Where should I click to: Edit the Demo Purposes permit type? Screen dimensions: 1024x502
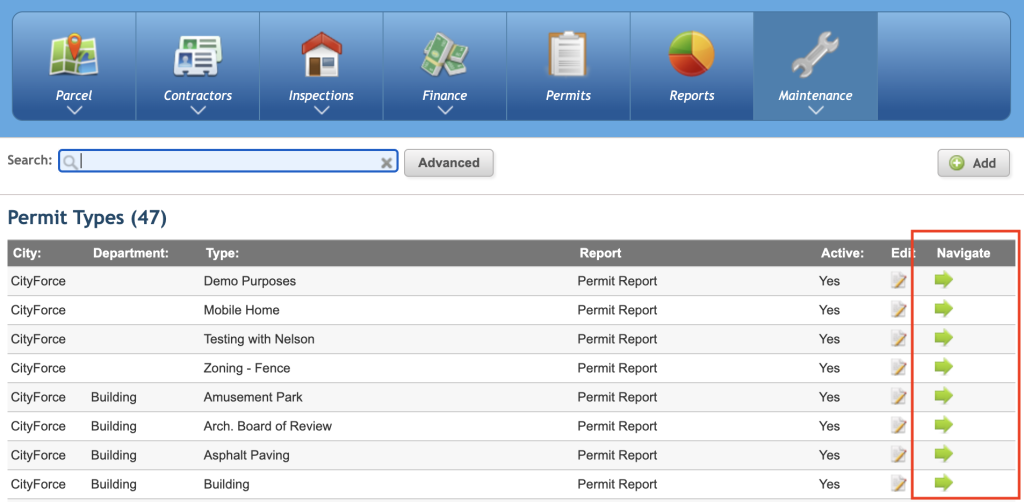click(899, 281)
